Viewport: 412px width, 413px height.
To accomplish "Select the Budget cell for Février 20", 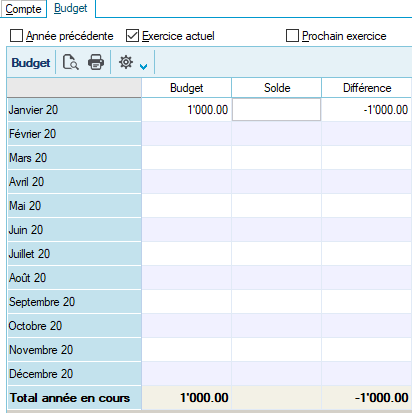I will click(x=186, y=134).
